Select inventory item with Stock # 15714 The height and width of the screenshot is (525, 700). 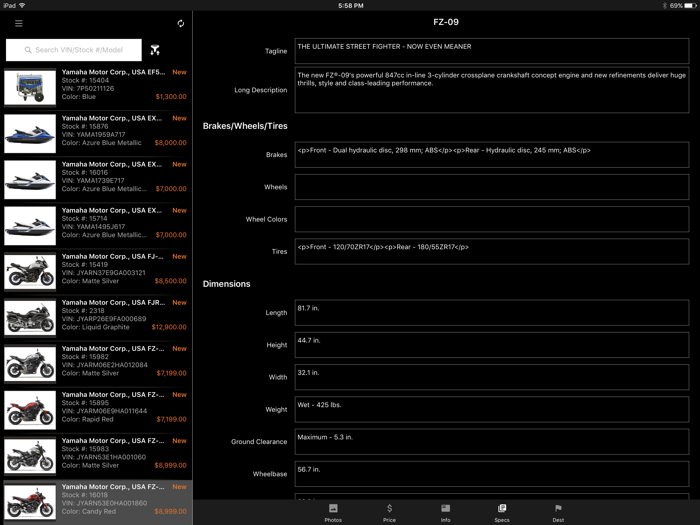coord(96,225)
